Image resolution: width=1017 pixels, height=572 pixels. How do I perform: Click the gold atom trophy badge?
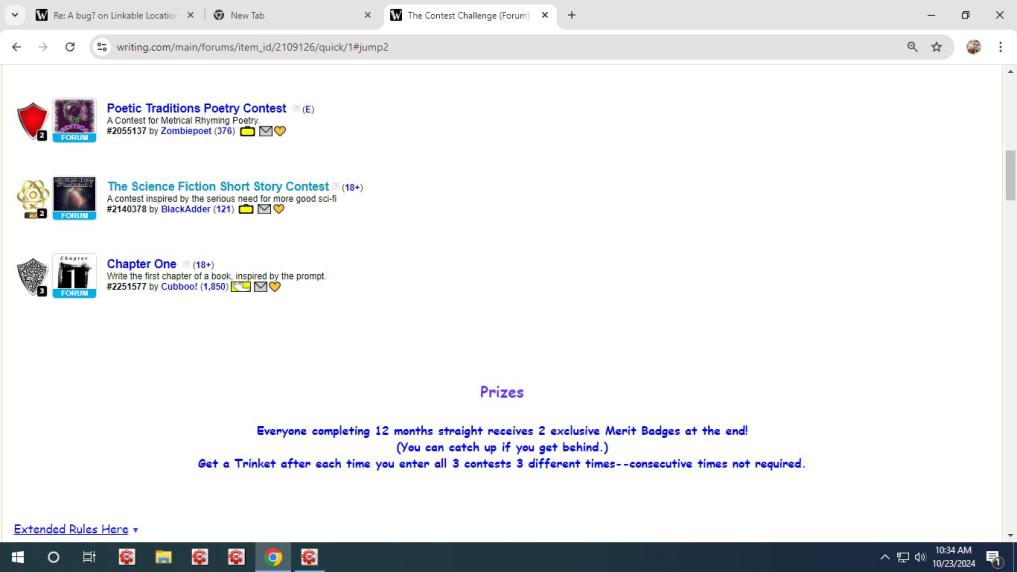coord(32,199)
